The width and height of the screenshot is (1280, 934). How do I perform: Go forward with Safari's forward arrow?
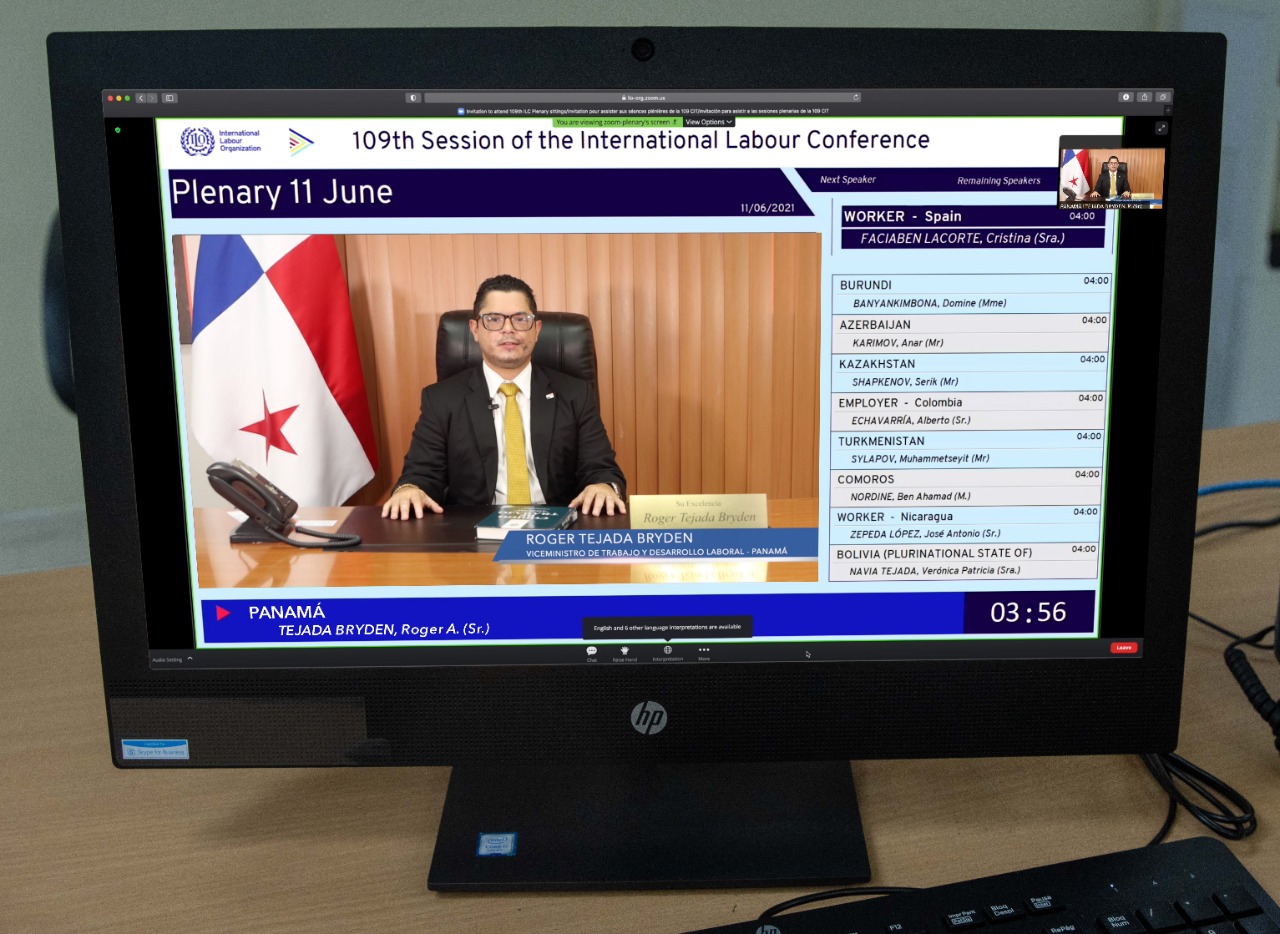(x=152, y=98)
